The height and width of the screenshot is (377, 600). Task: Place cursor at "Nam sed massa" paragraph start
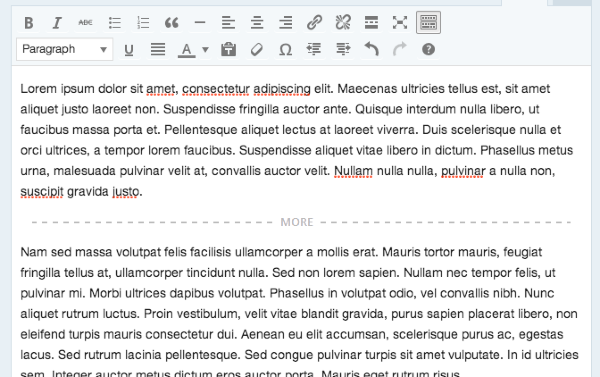[x=21, y=252]
